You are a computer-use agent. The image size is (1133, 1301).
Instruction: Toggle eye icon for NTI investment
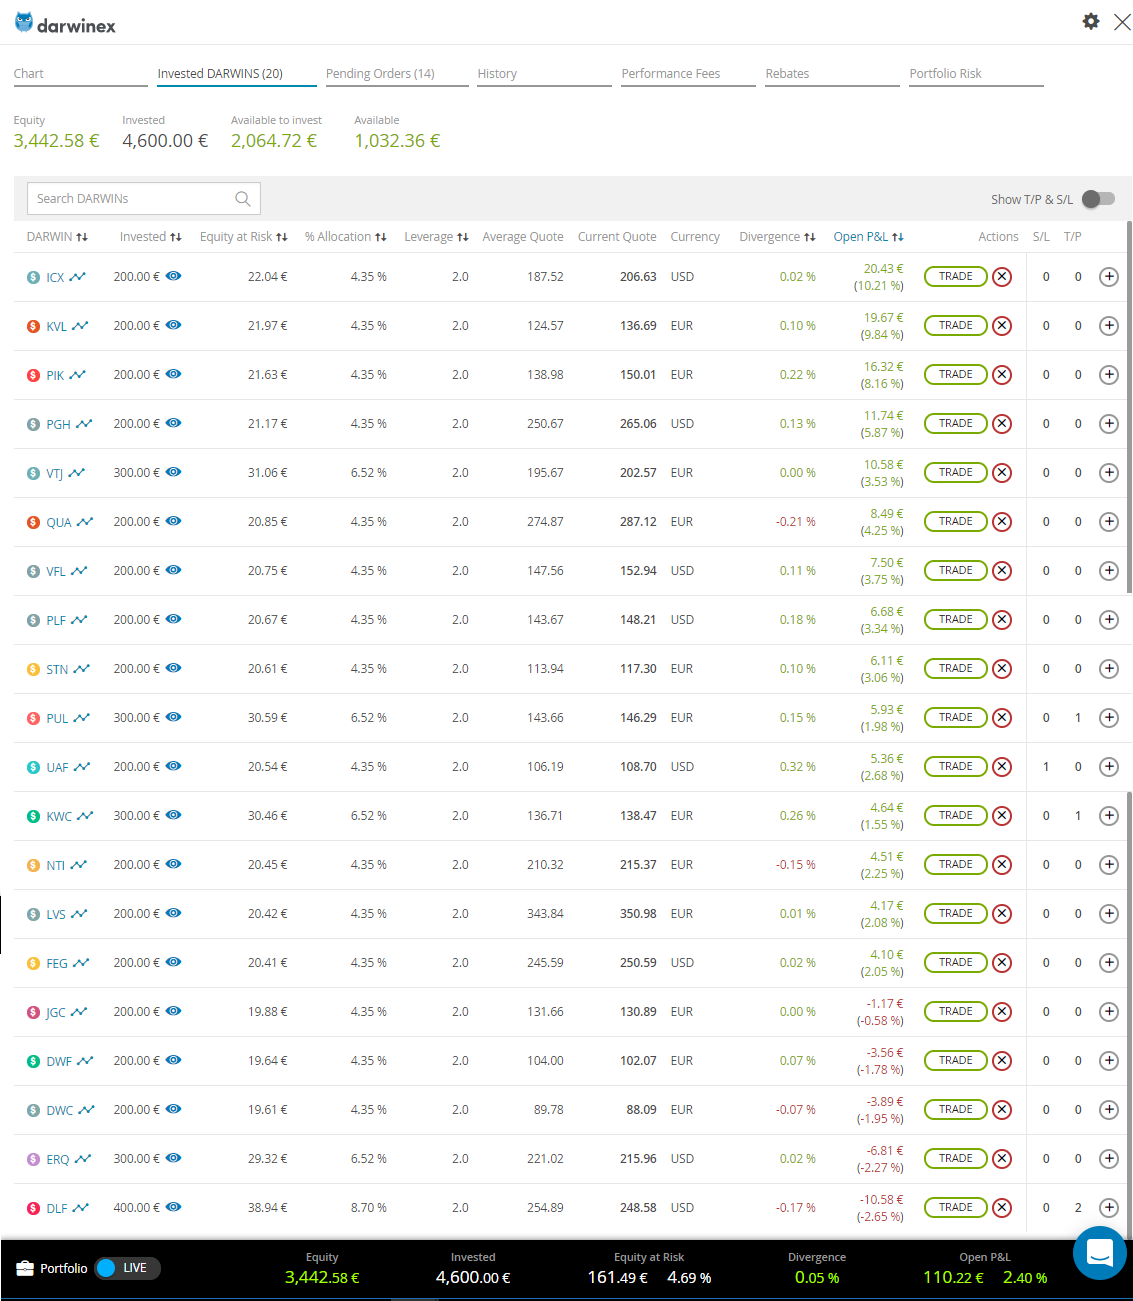(x=174, y=864)
